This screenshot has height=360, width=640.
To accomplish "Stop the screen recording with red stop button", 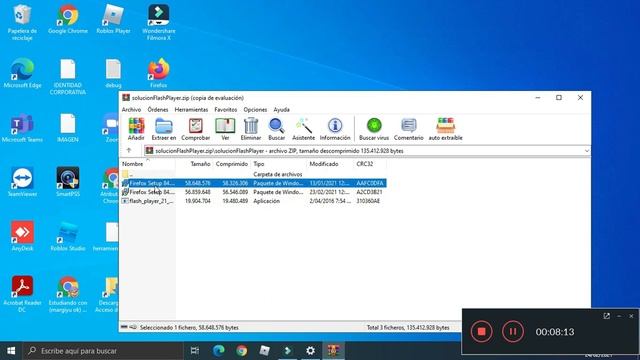I will [x=481, y=331].
